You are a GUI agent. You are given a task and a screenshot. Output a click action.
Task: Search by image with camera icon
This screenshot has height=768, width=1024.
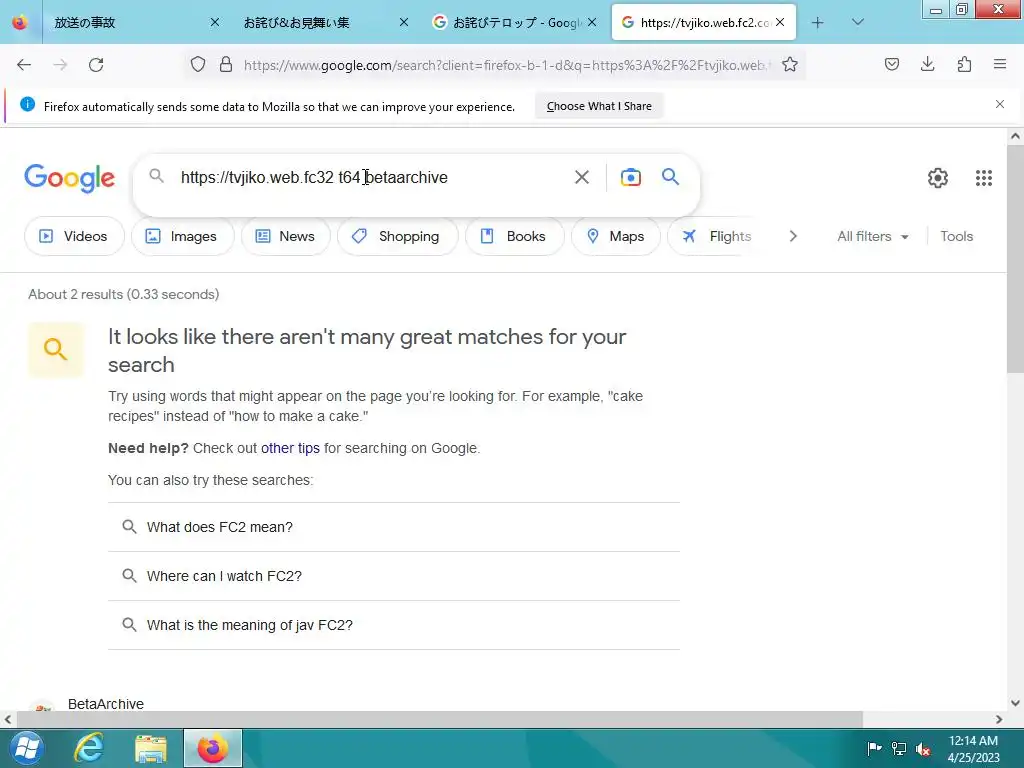pos(630,177)
